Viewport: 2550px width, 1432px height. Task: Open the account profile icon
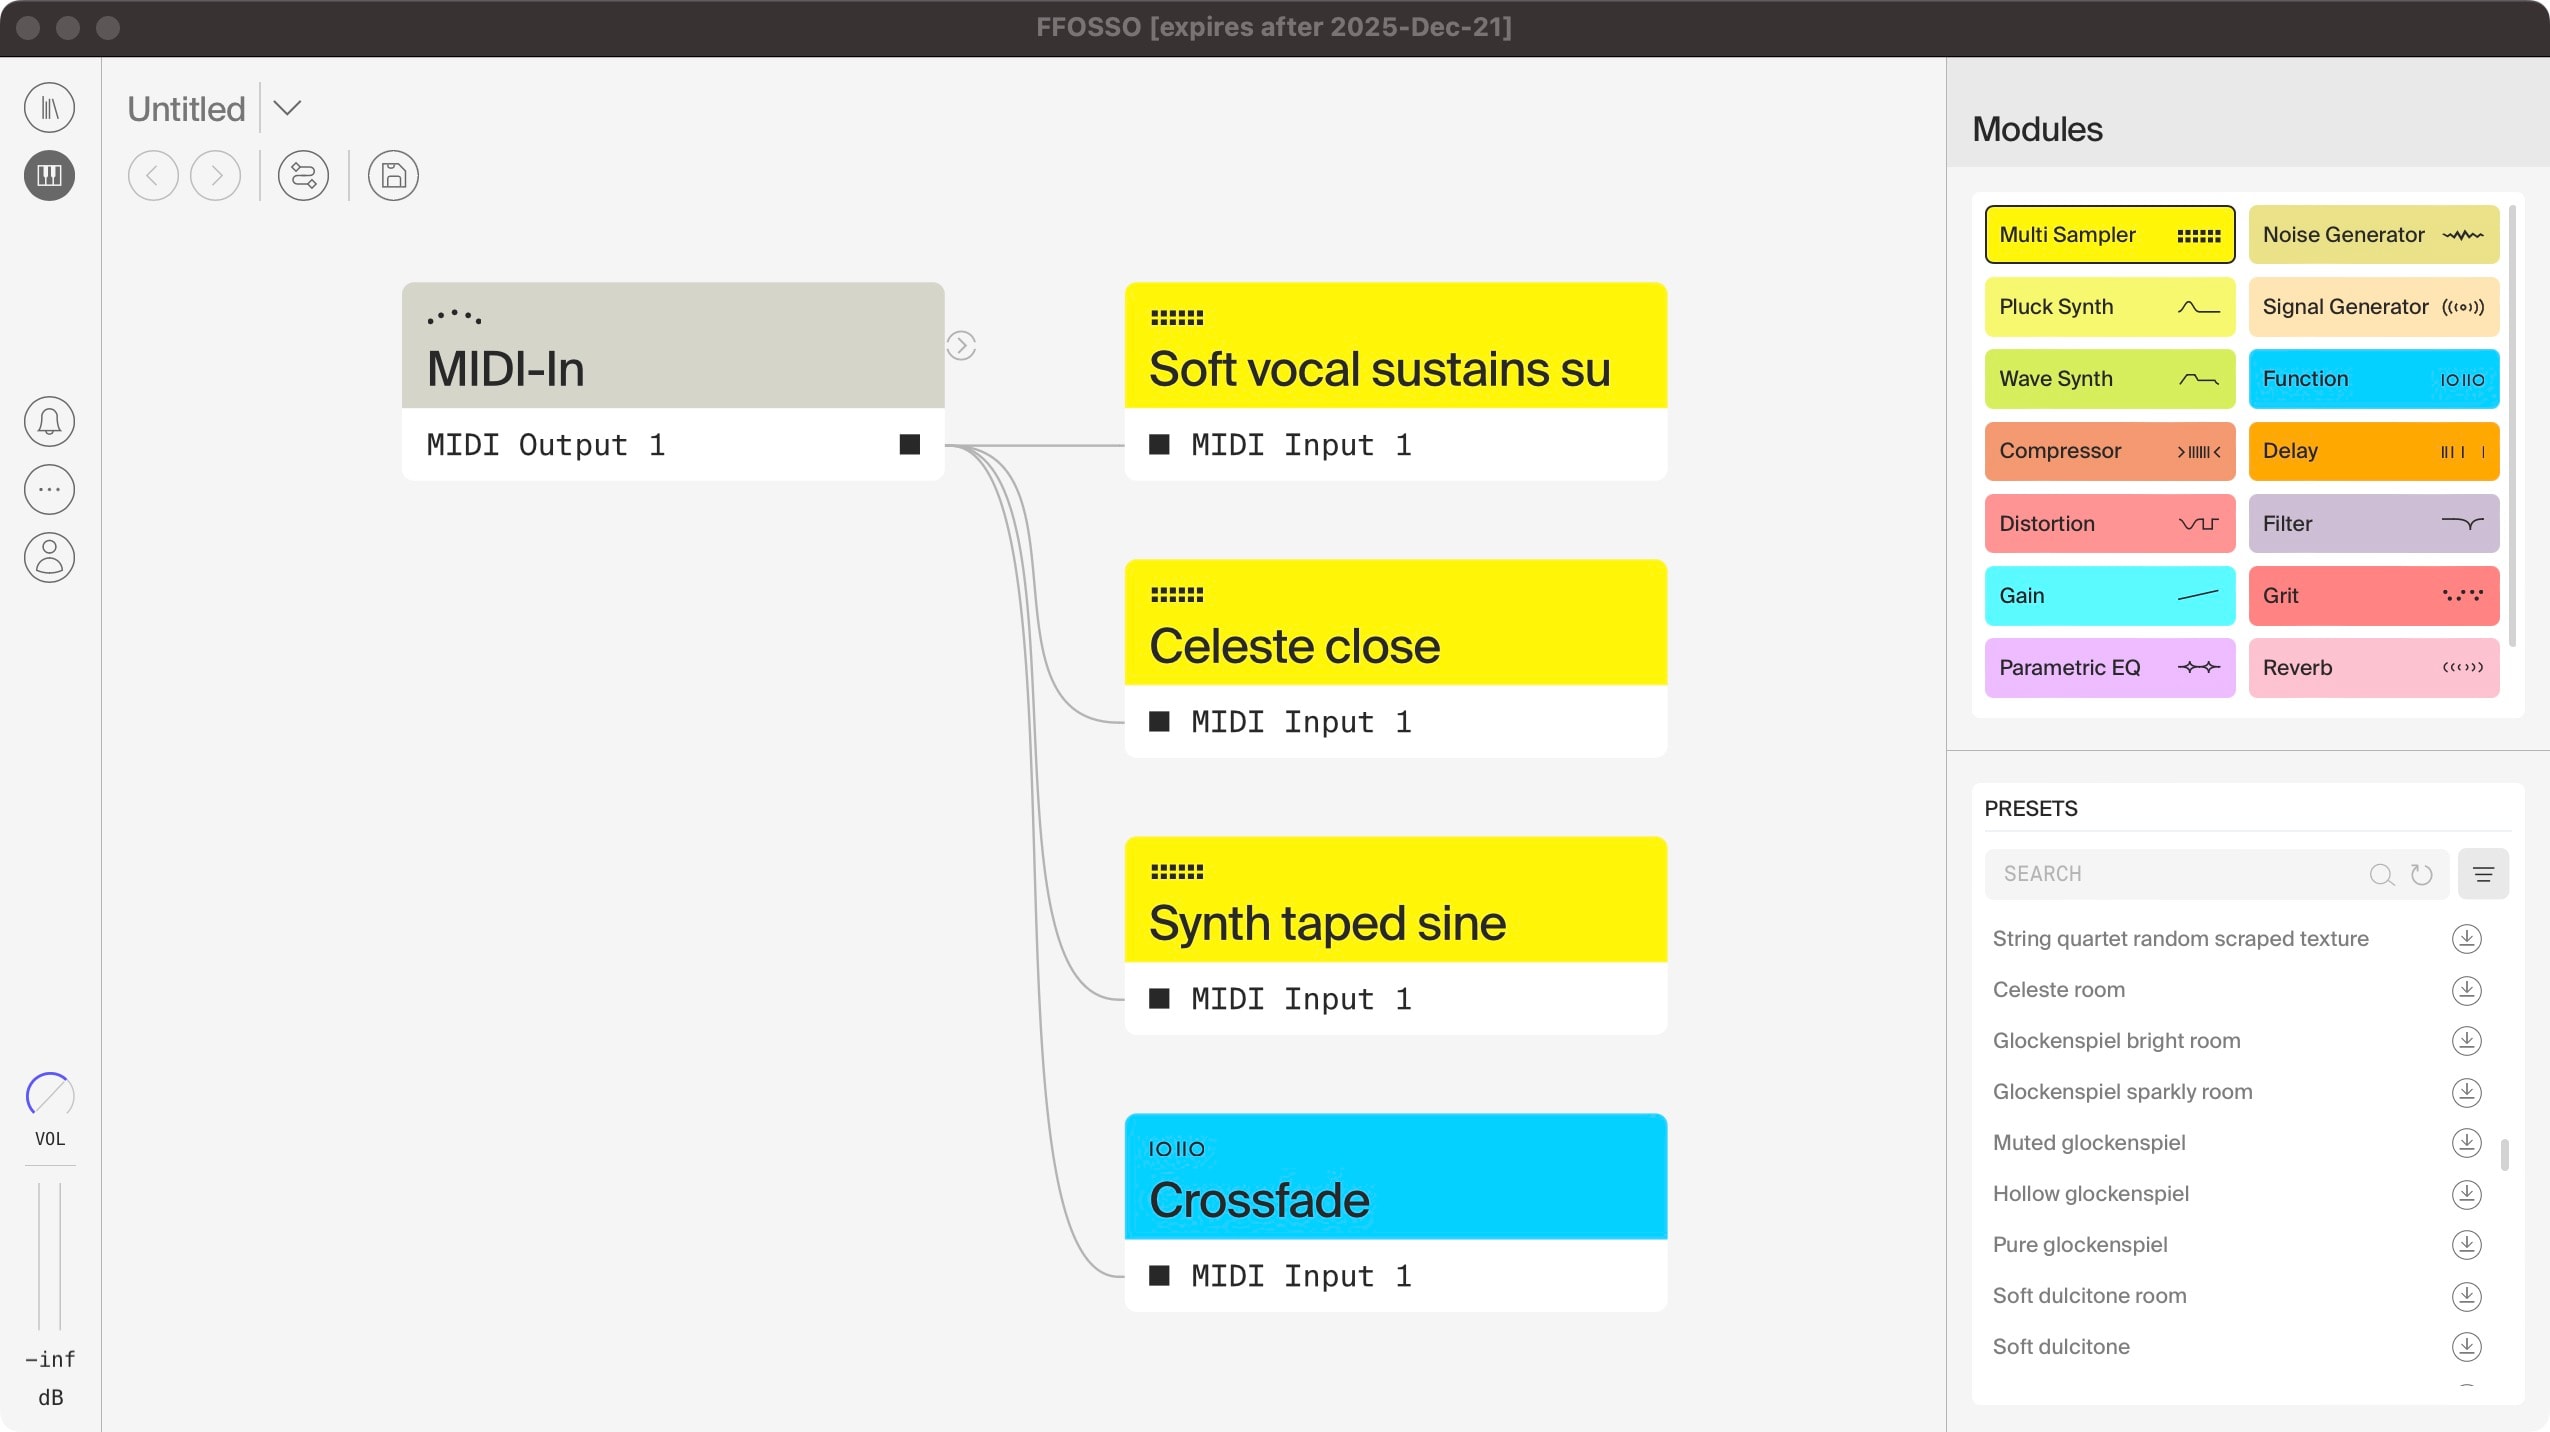[49, 558]
